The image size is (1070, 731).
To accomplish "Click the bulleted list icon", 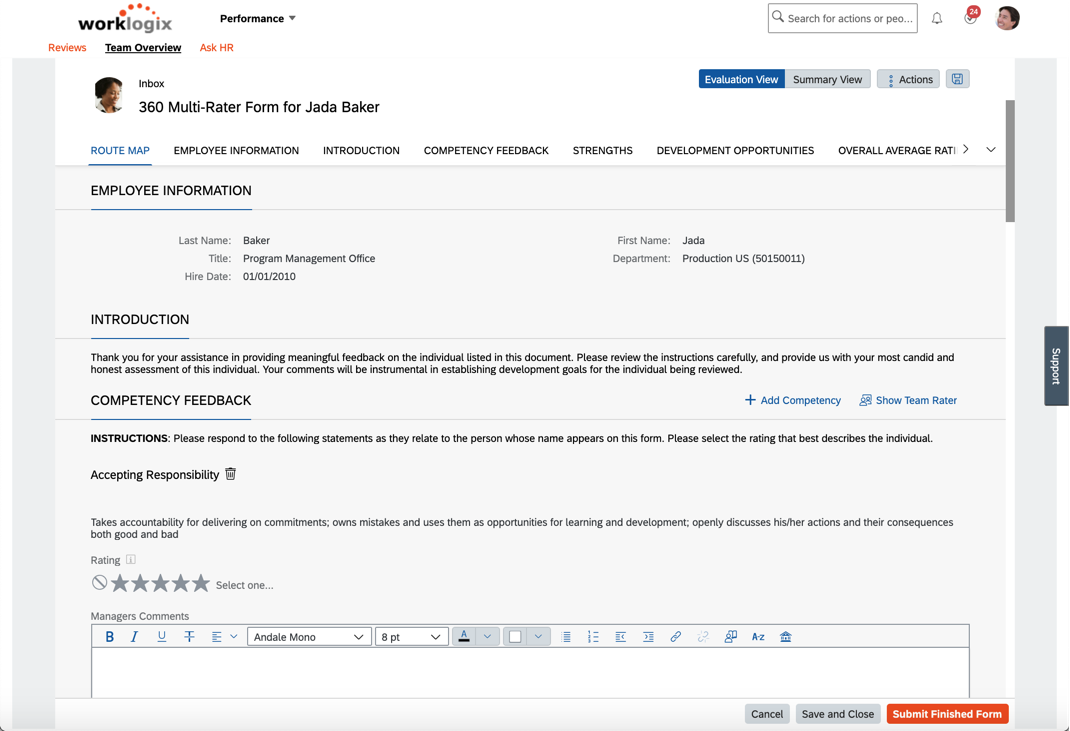I will click(x=567, y=636).
